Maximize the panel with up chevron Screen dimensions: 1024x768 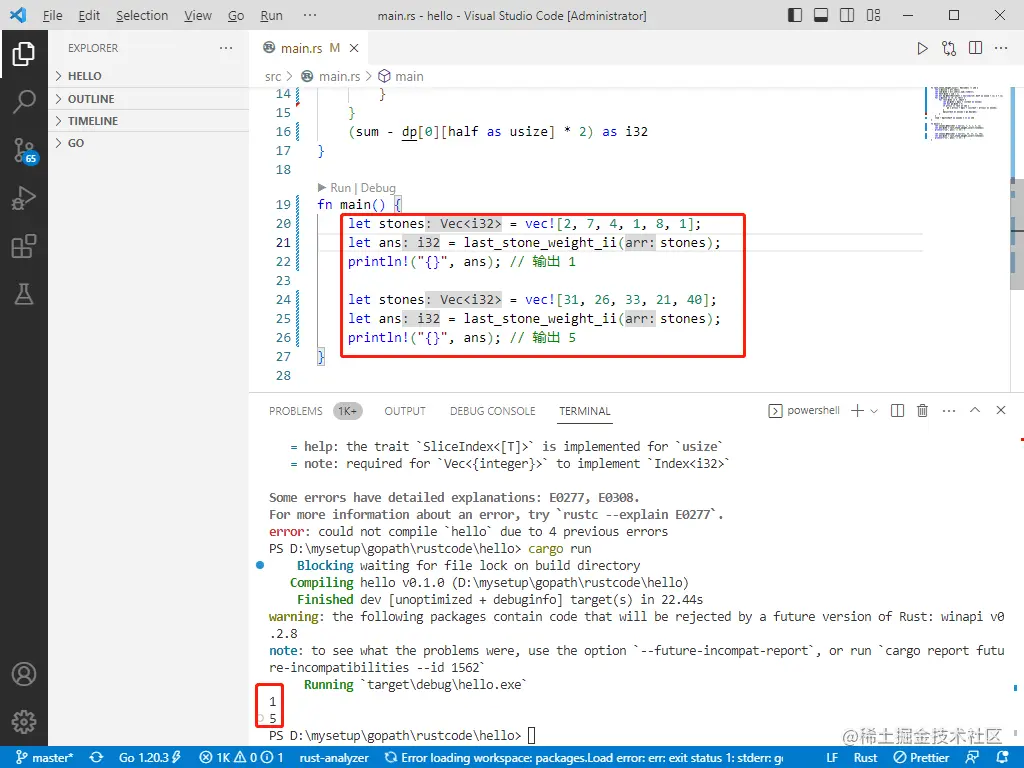point(975,410)
